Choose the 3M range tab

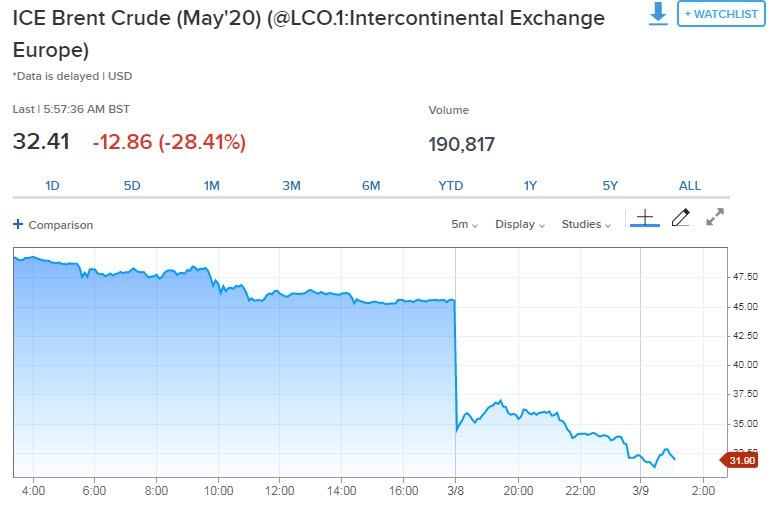[x=291, y=185]
